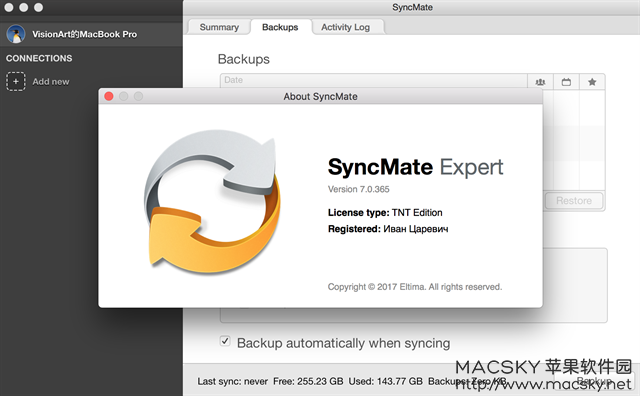
Task: Click the 'Add new' label in sidebar
Action: (51, 82)
